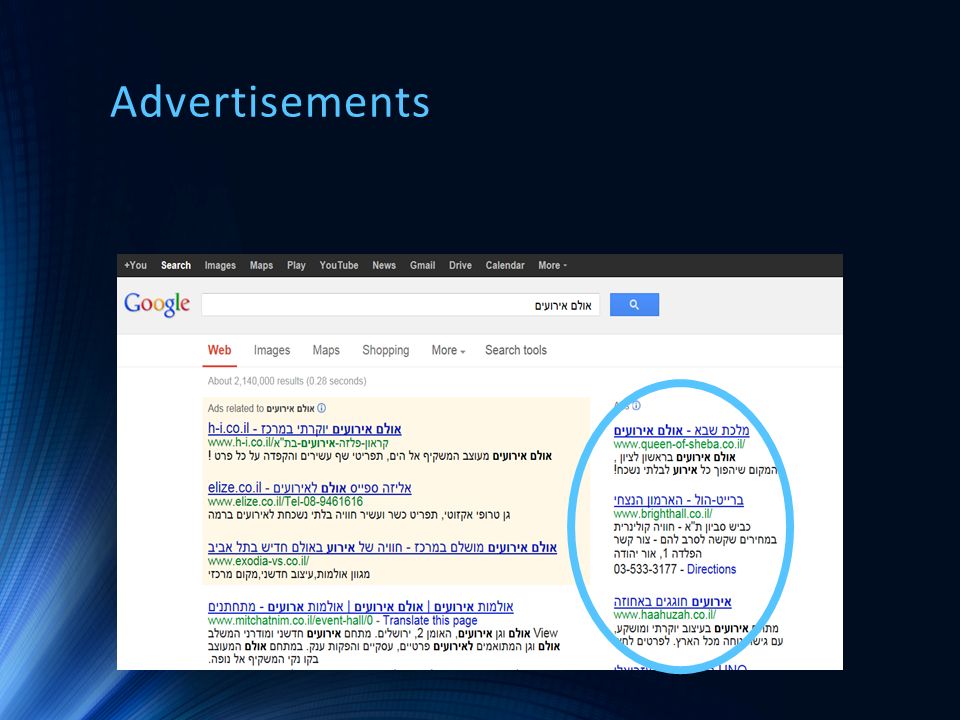This screenshot has height=720, width=960.
Task: Switch to the Shopping results tab
Action: [x=386, y=350]
